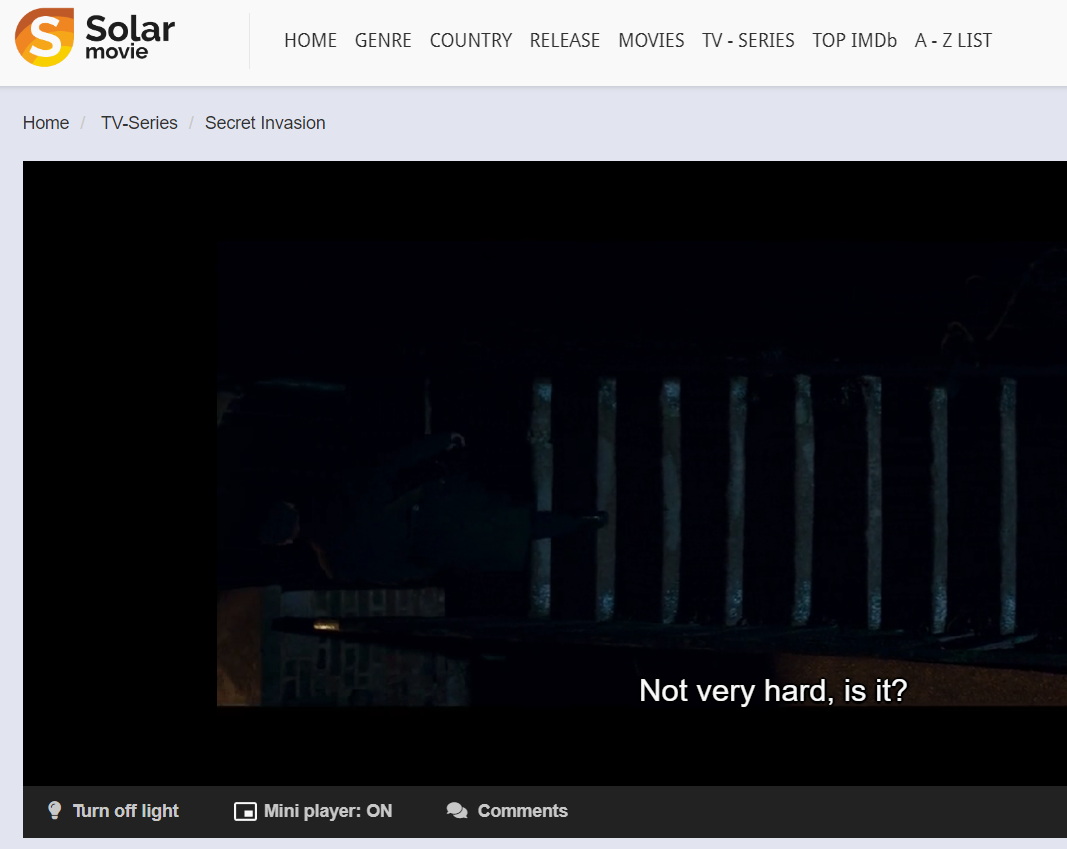Screen dimensions: 1067x849
Task: Expand the RELEASE year menu
Action: click(x=564, y=41)
